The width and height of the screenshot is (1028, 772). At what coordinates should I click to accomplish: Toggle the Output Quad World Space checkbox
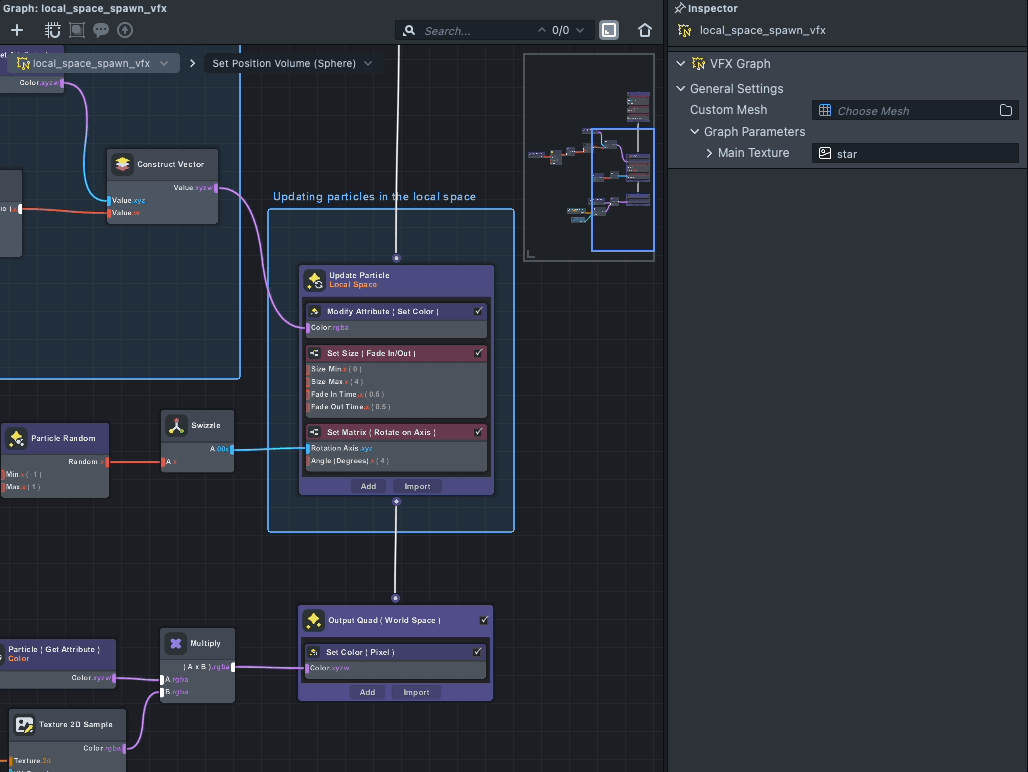[484, 620]
